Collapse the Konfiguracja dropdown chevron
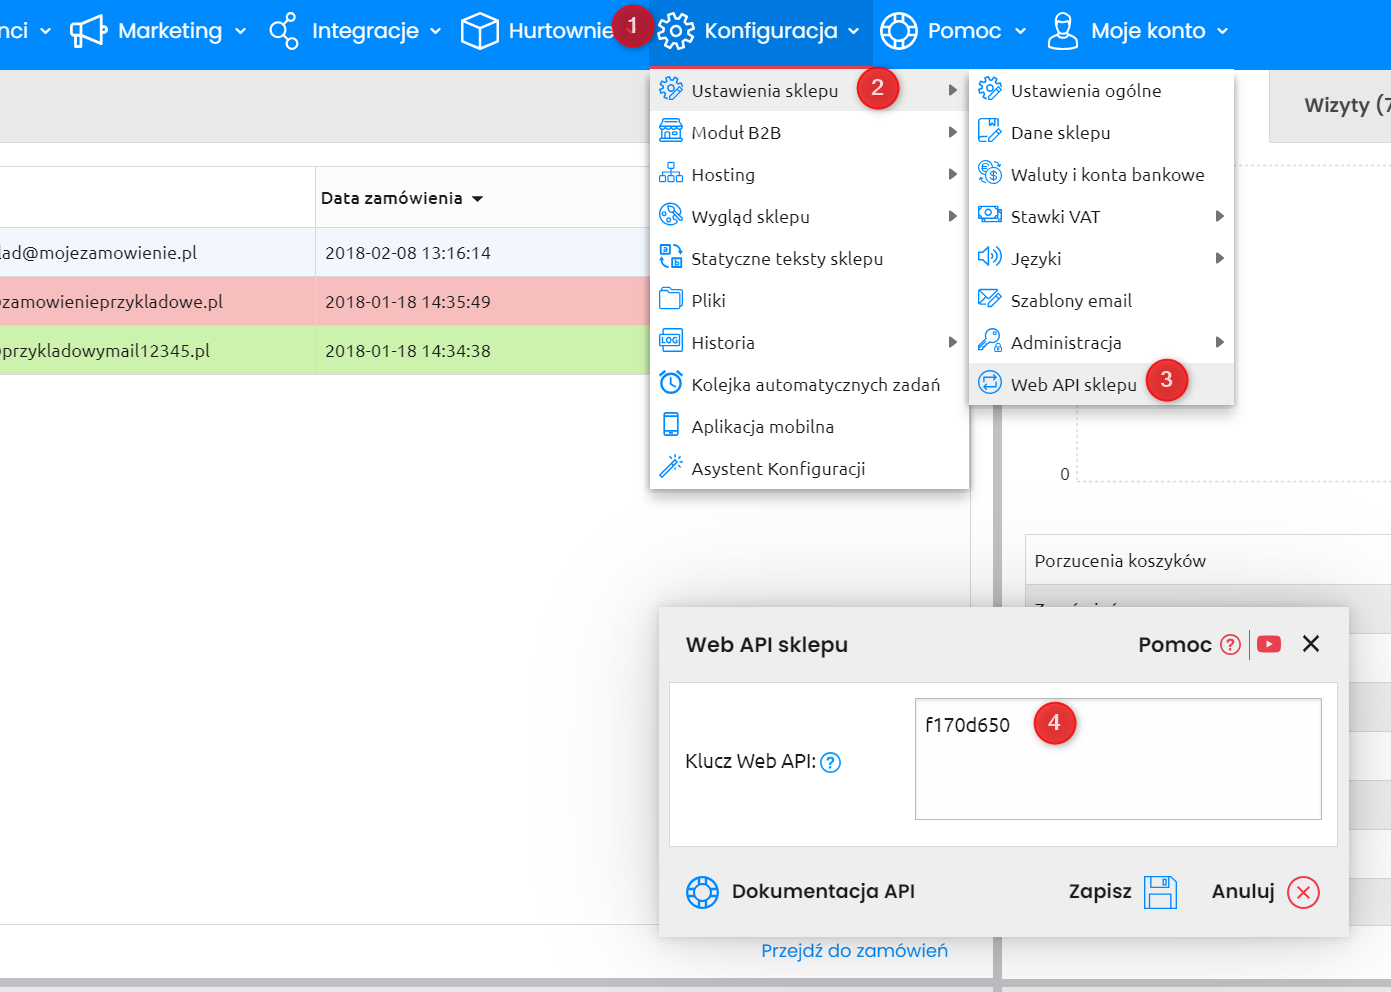 point(854,32)
